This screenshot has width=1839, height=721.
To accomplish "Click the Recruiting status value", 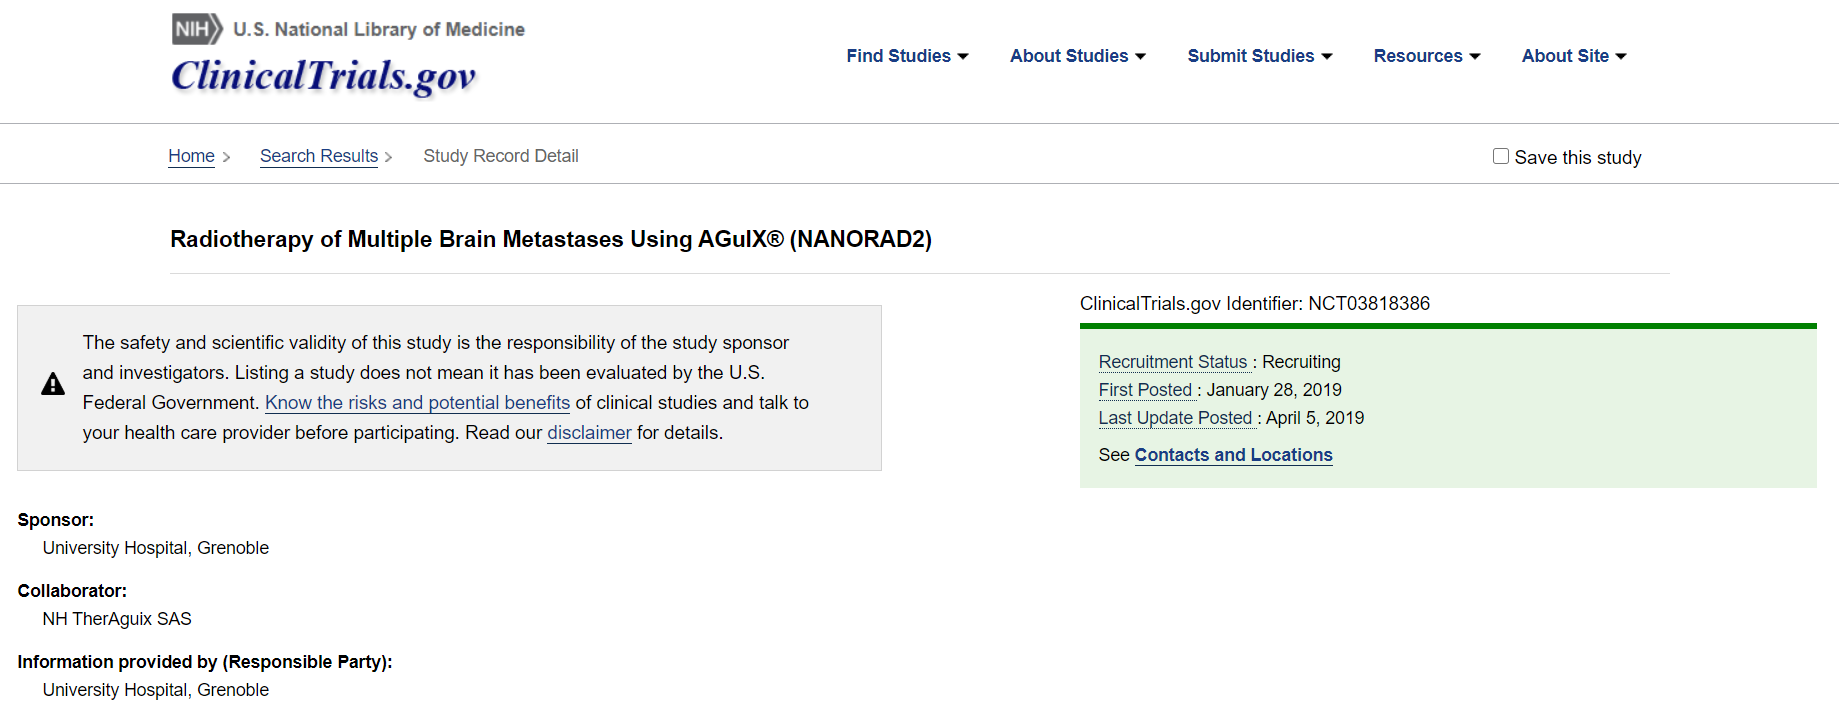I will [1301, 362].
